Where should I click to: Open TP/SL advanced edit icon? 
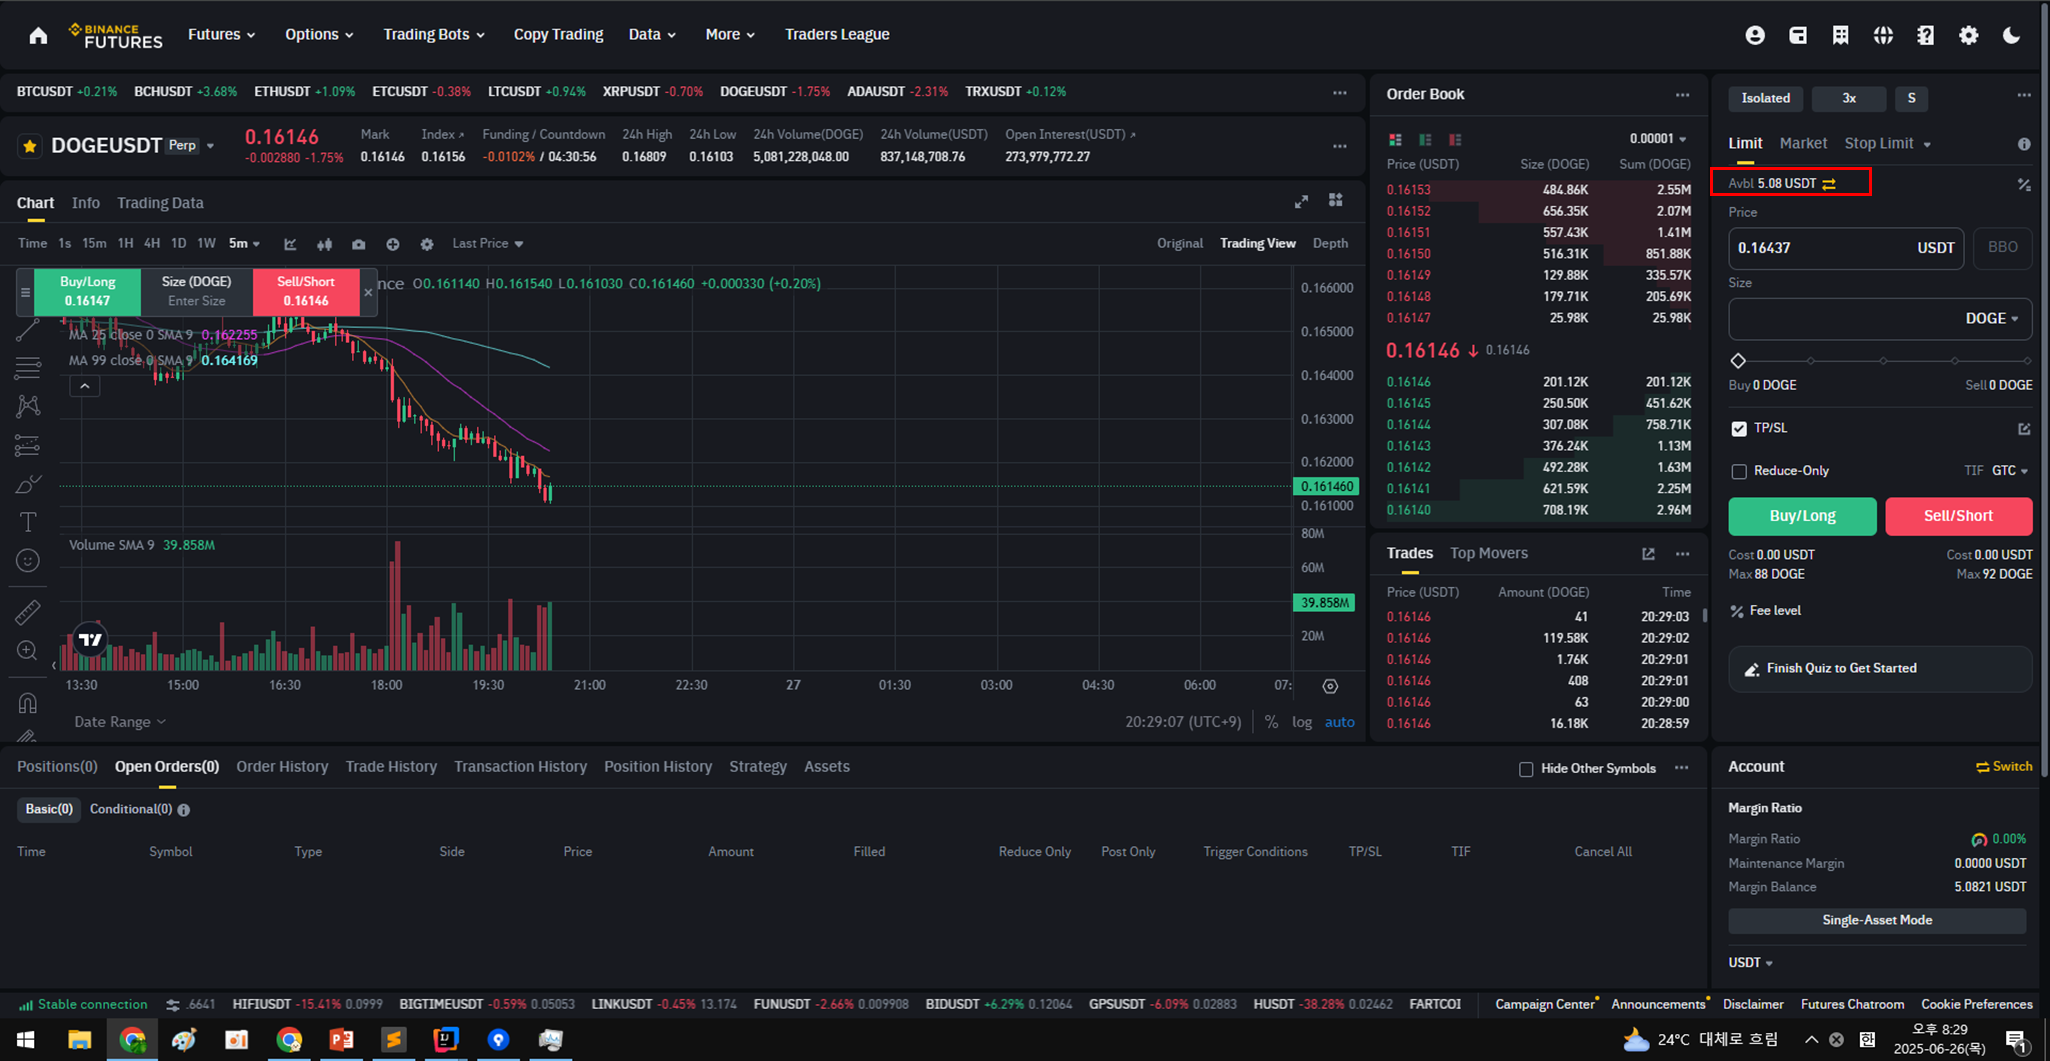click(x=2024, y=429)
